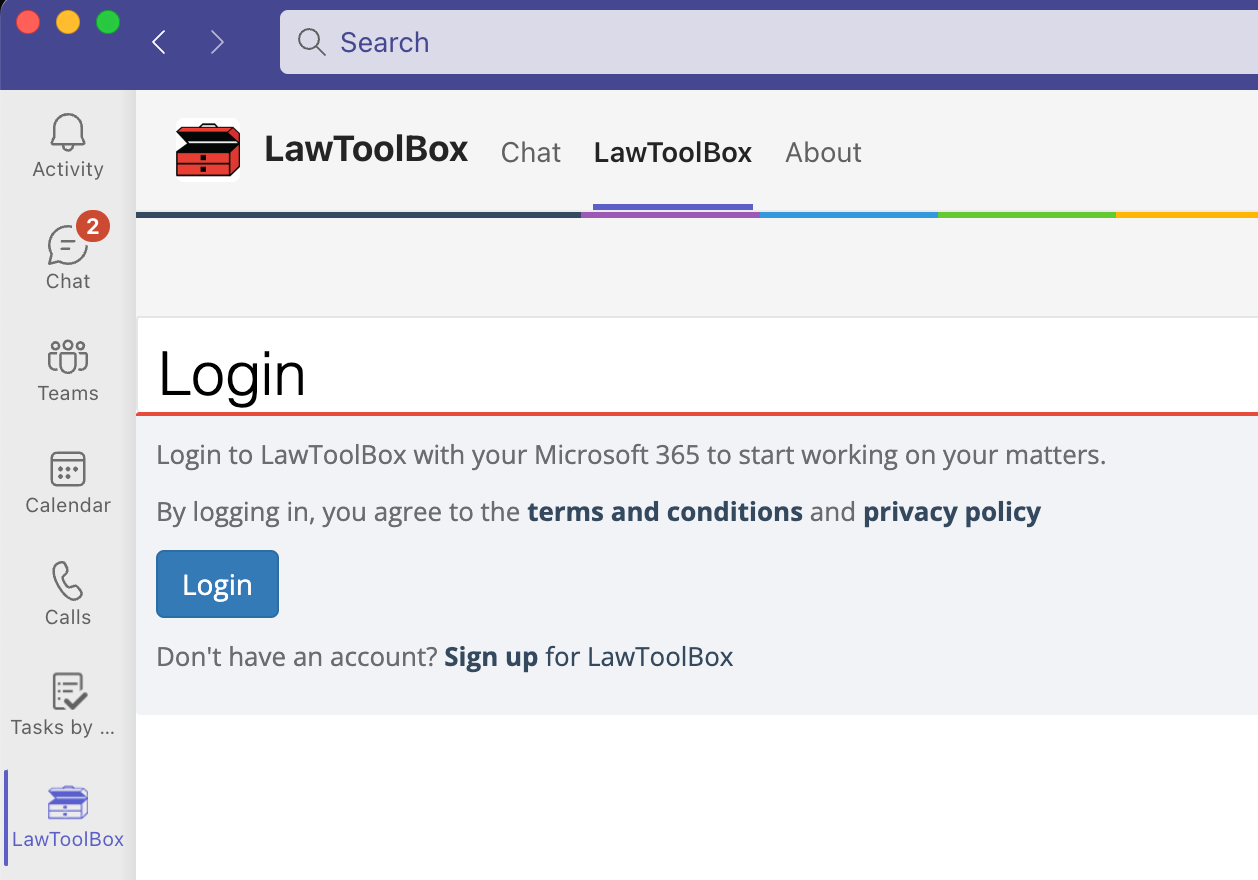Click the red close window button
This screenshot has width=1258, height=880.
28,22
